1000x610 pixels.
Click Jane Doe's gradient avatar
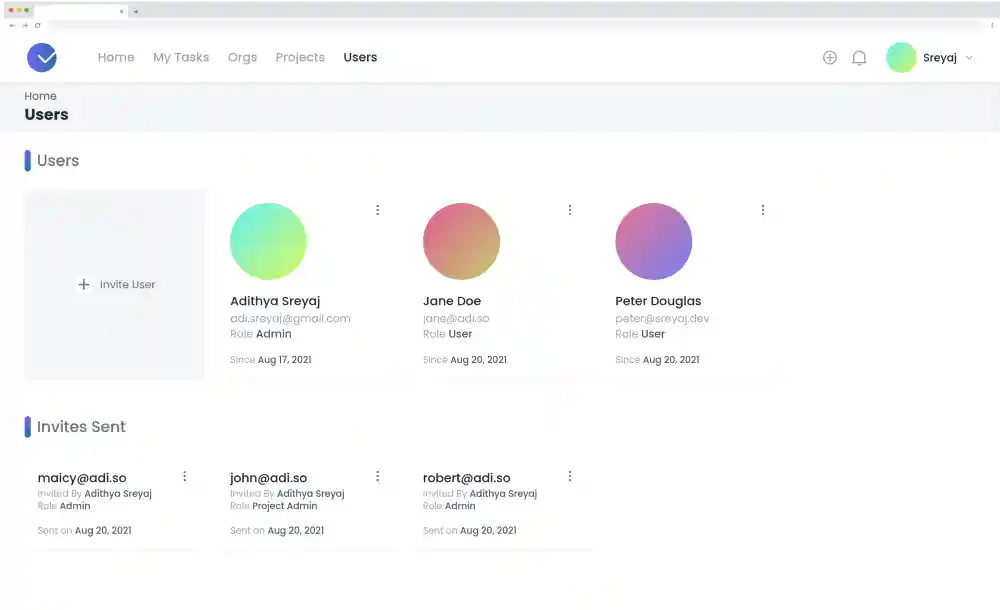(461, 240)
